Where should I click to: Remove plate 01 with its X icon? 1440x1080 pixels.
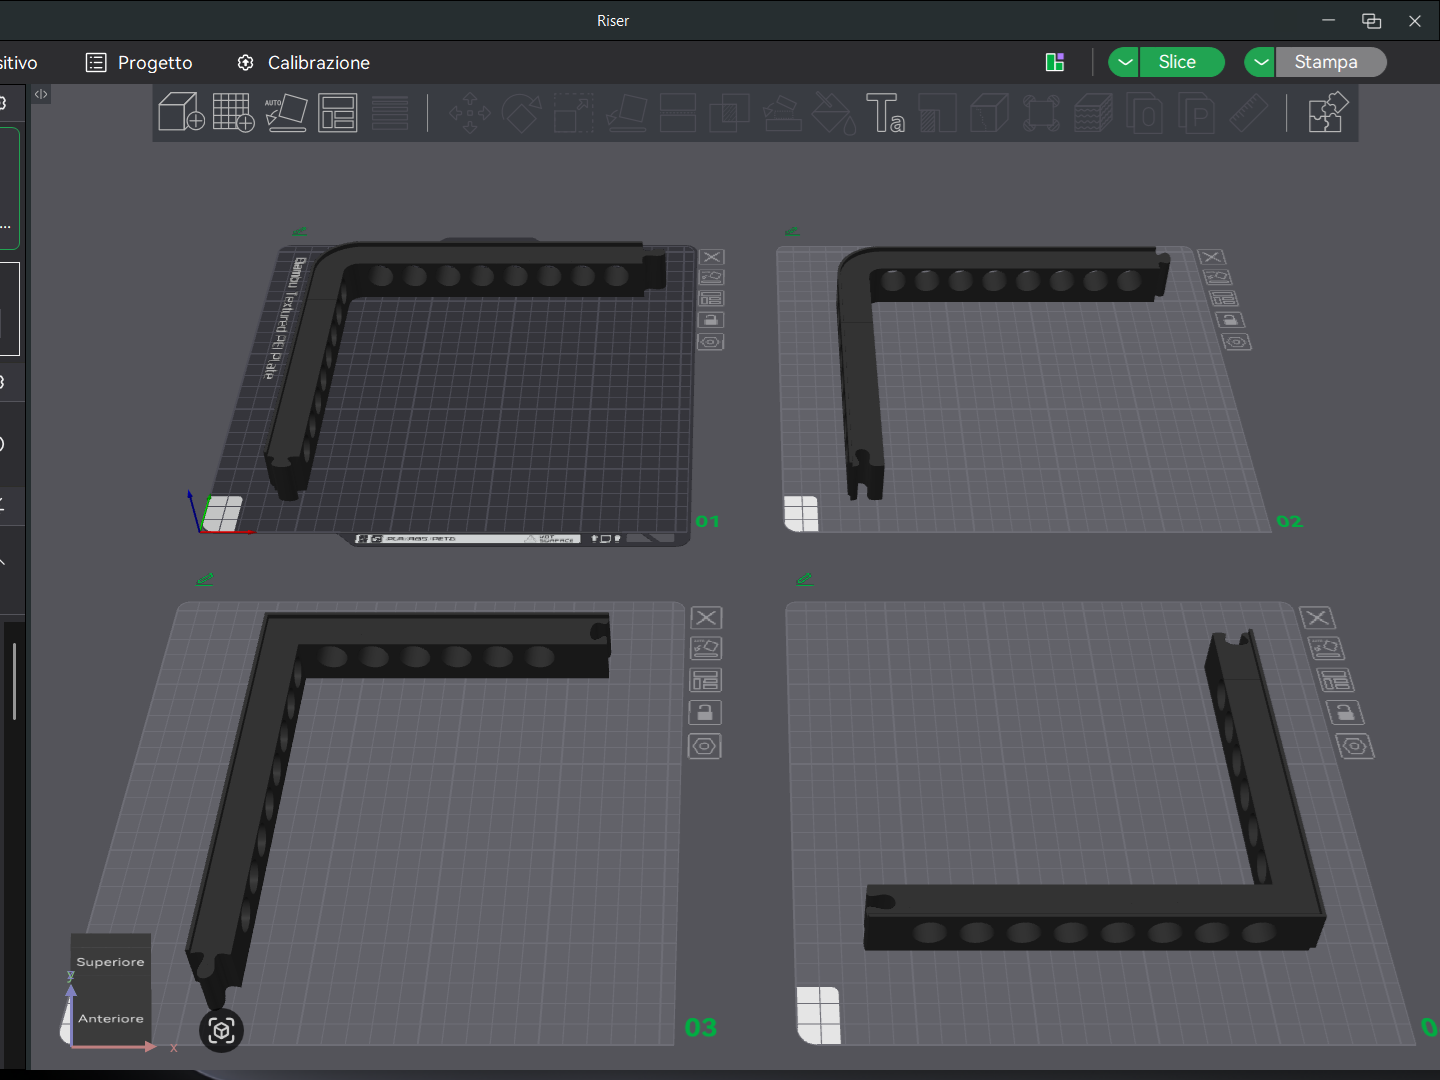coord(712,257)
